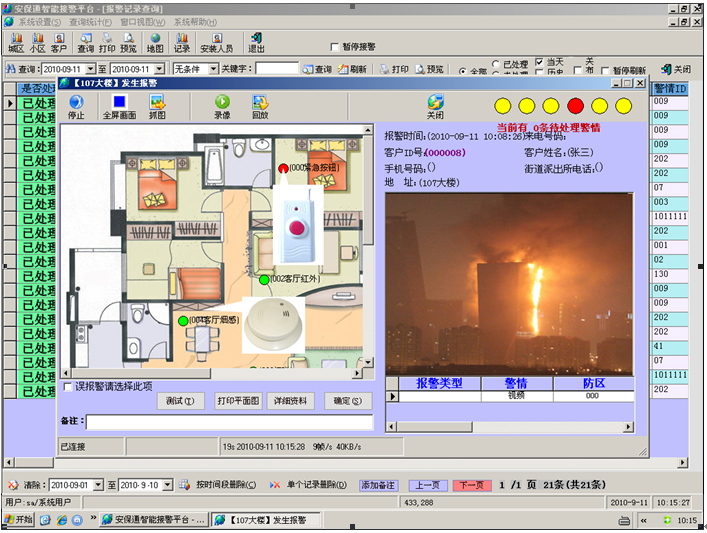
Task: Open the 2010-09-01 clear-from date dropdown
Action: [x=98, y=485]
